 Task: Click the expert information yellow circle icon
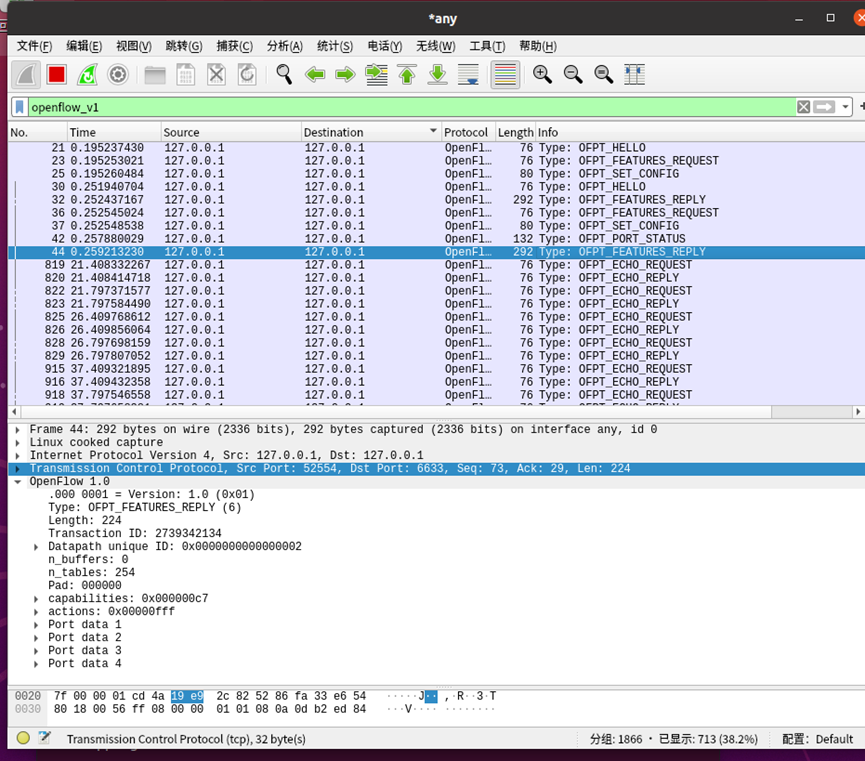[x=23, y=738]
